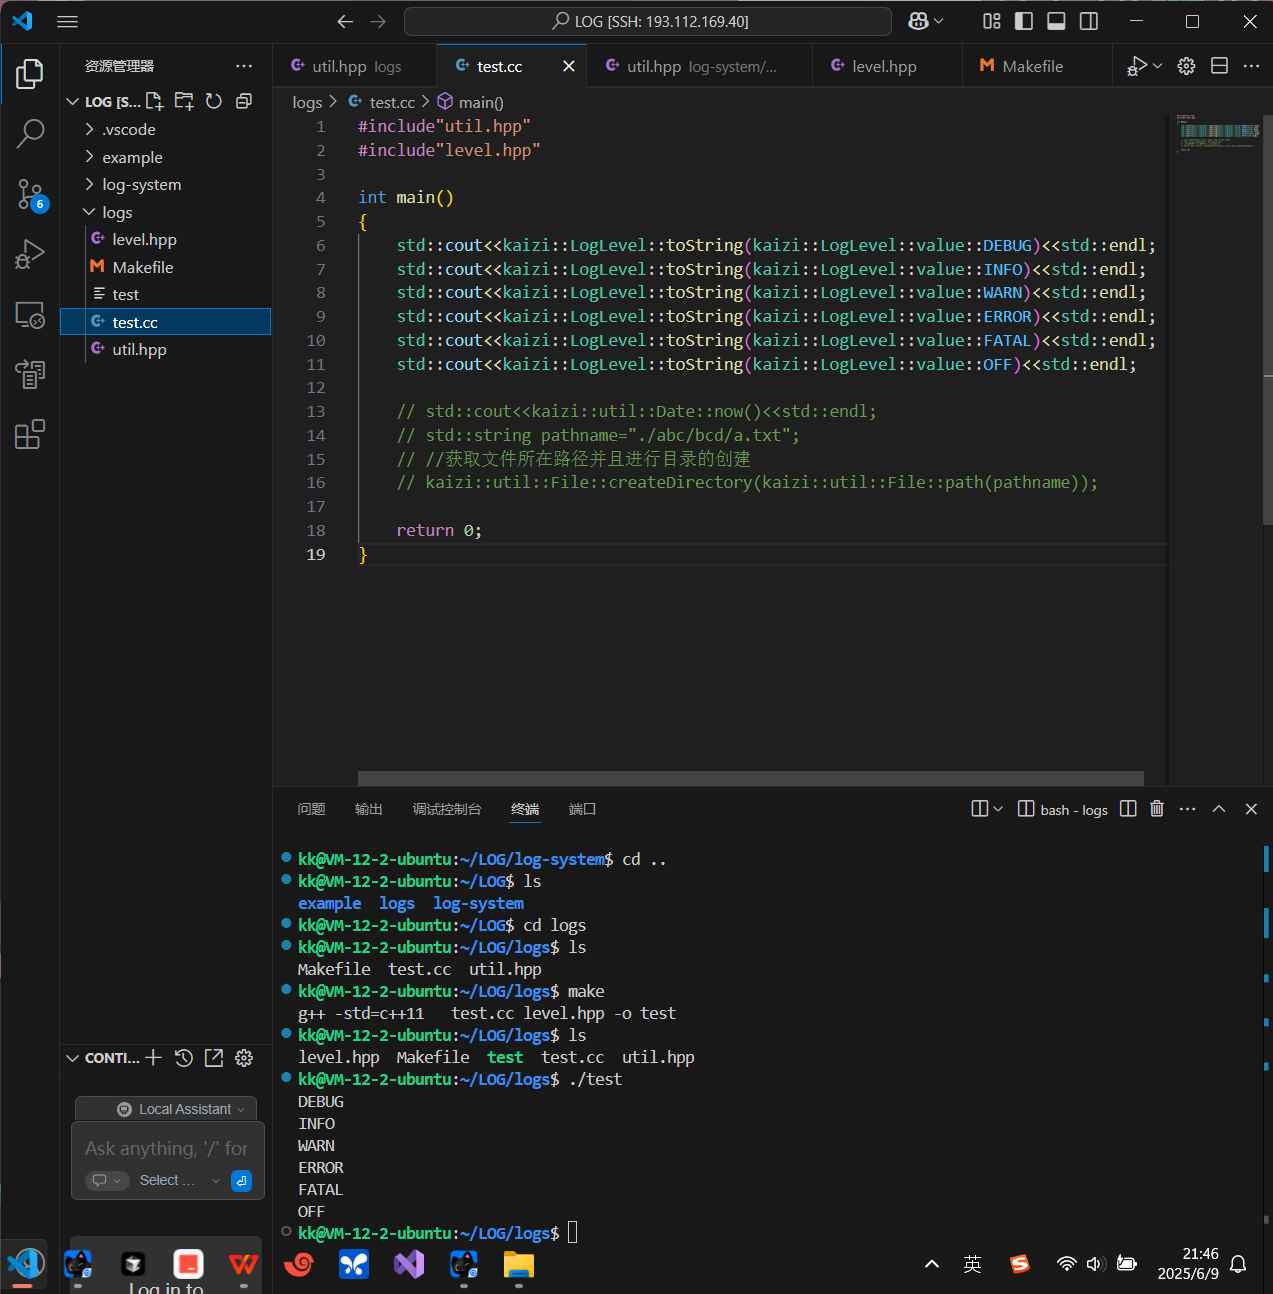The image size is (1273, 1294).
Task: Open the Run or Debug dropdown arrow
Action: pos(1158,66)
